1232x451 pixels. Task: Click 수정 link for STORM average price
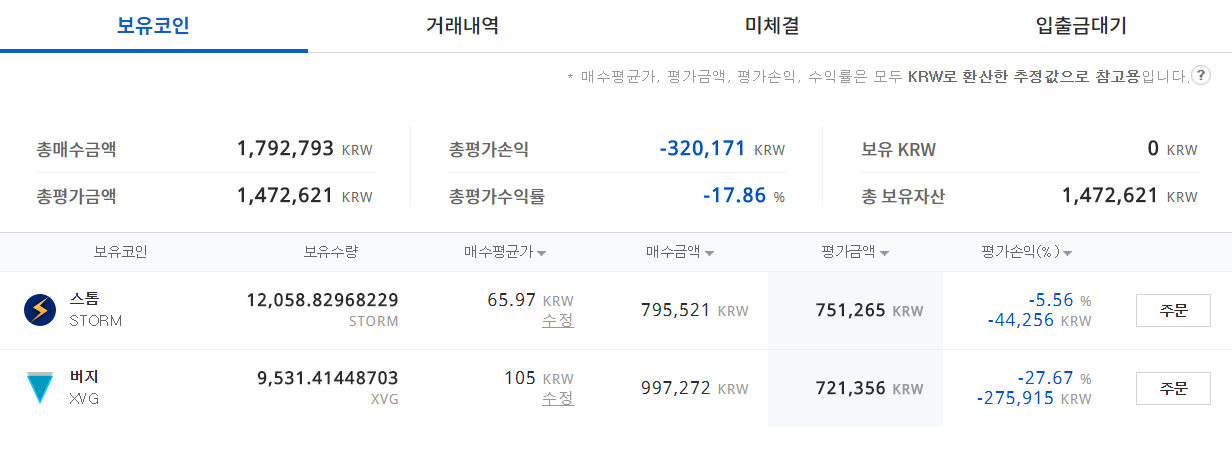click(558, 321)
